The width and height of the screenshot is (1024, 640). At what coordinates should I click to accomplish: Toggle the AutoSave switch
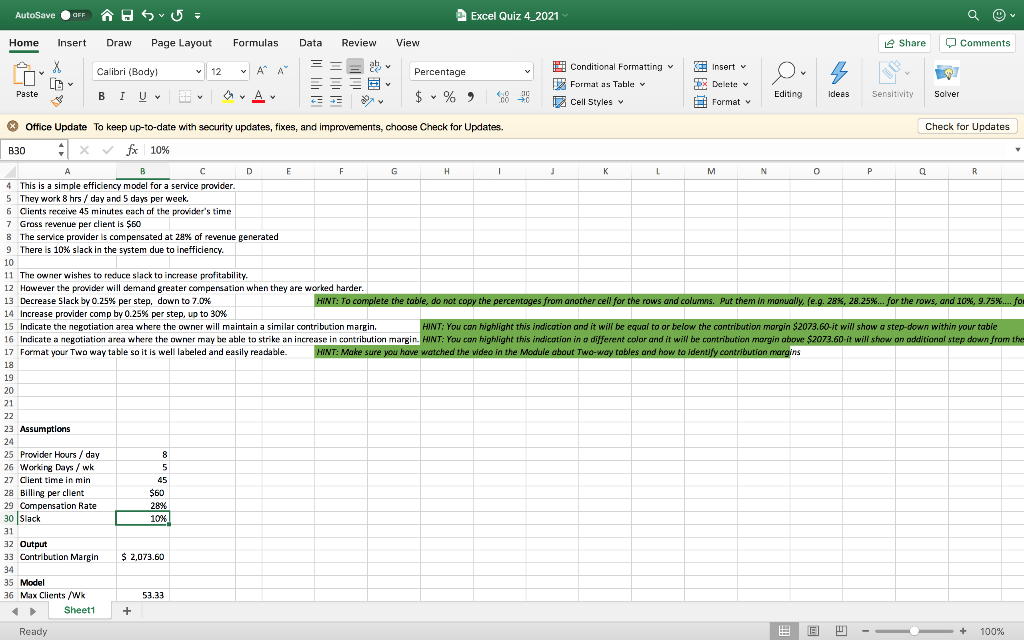pyautogui.click(x=77, y=16)
